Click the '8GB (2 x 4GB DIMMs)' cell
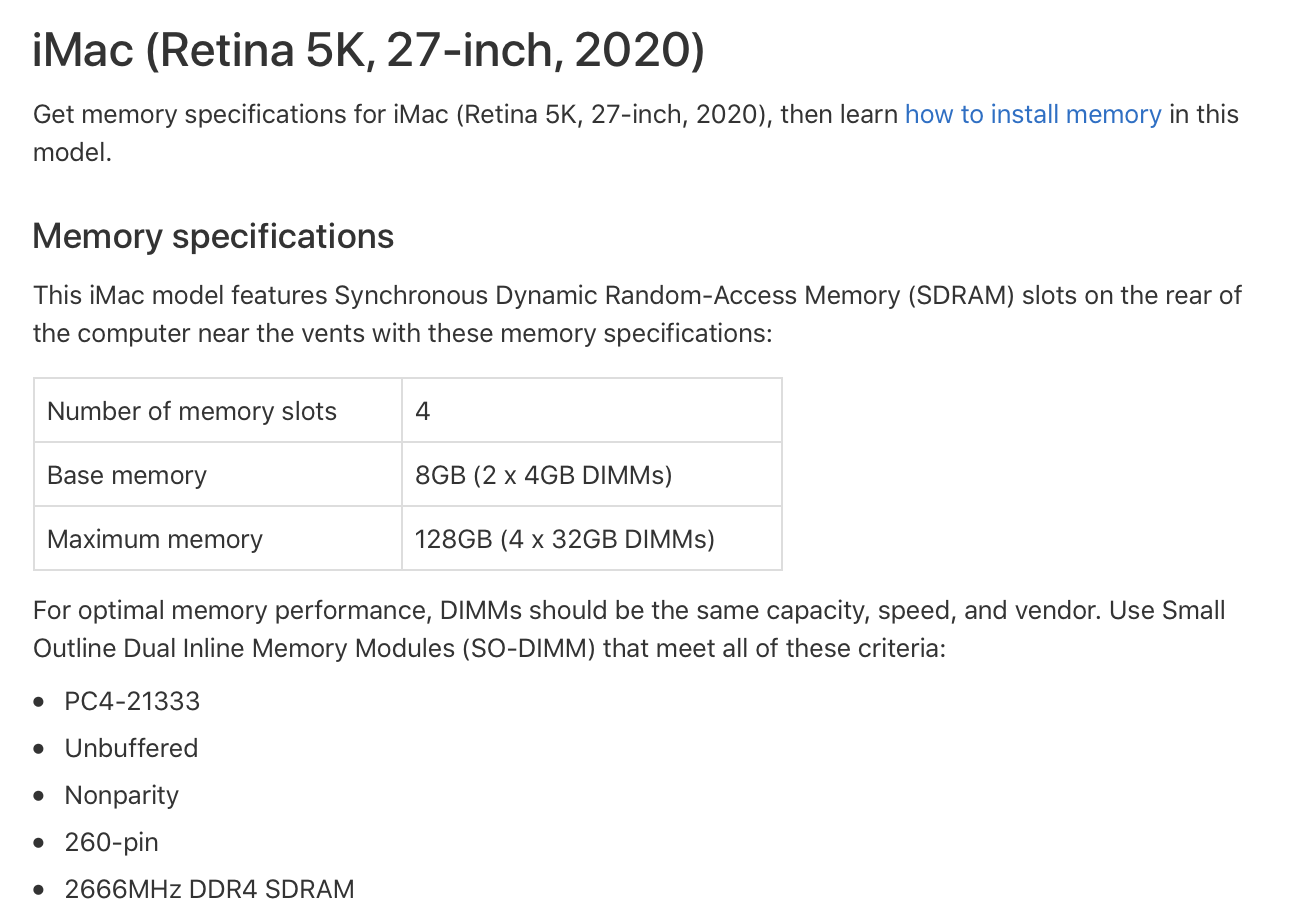 tap(543, 475)
